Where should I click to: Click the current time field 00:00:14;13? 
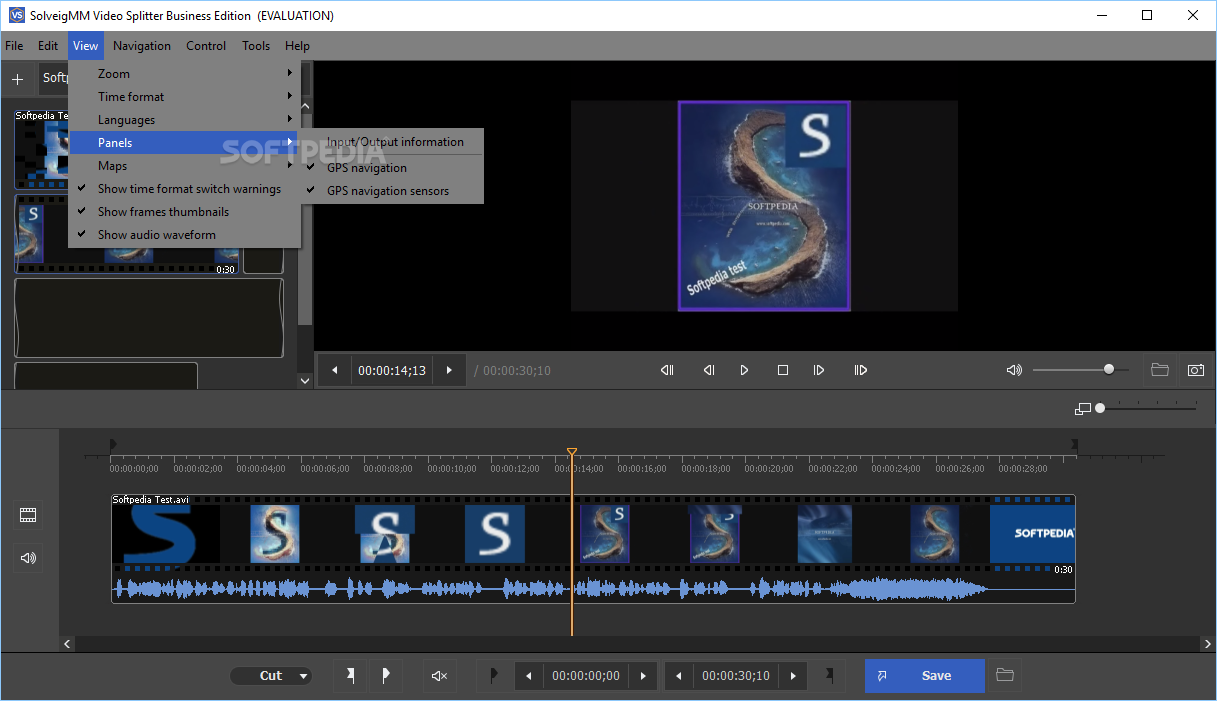(x=392, y=370)
